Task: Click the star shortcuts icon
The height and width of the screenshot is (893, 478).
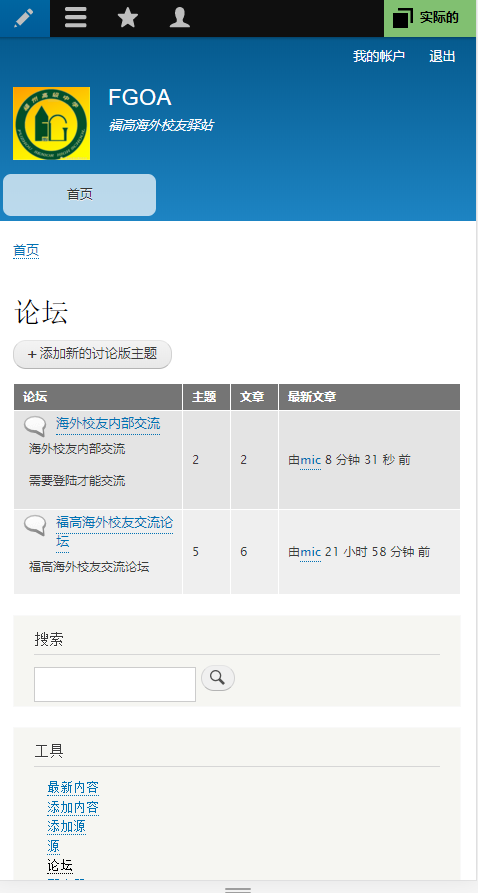Action: click(128, 18)
